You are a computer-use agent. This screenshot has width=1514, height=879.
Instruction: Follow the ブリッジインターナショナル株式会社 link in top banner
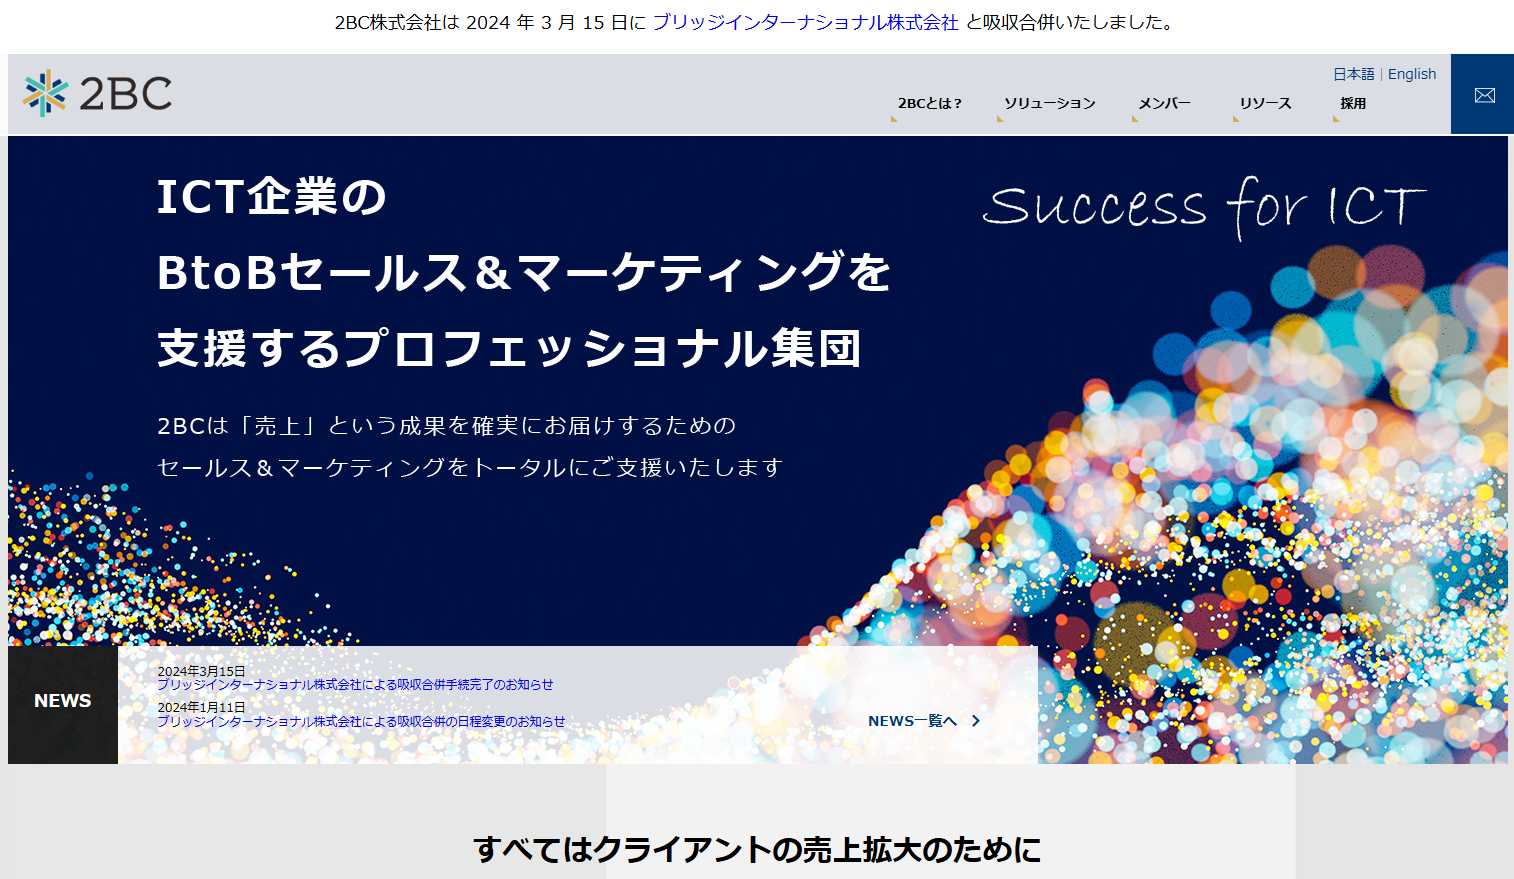click(x=805, y=22)
